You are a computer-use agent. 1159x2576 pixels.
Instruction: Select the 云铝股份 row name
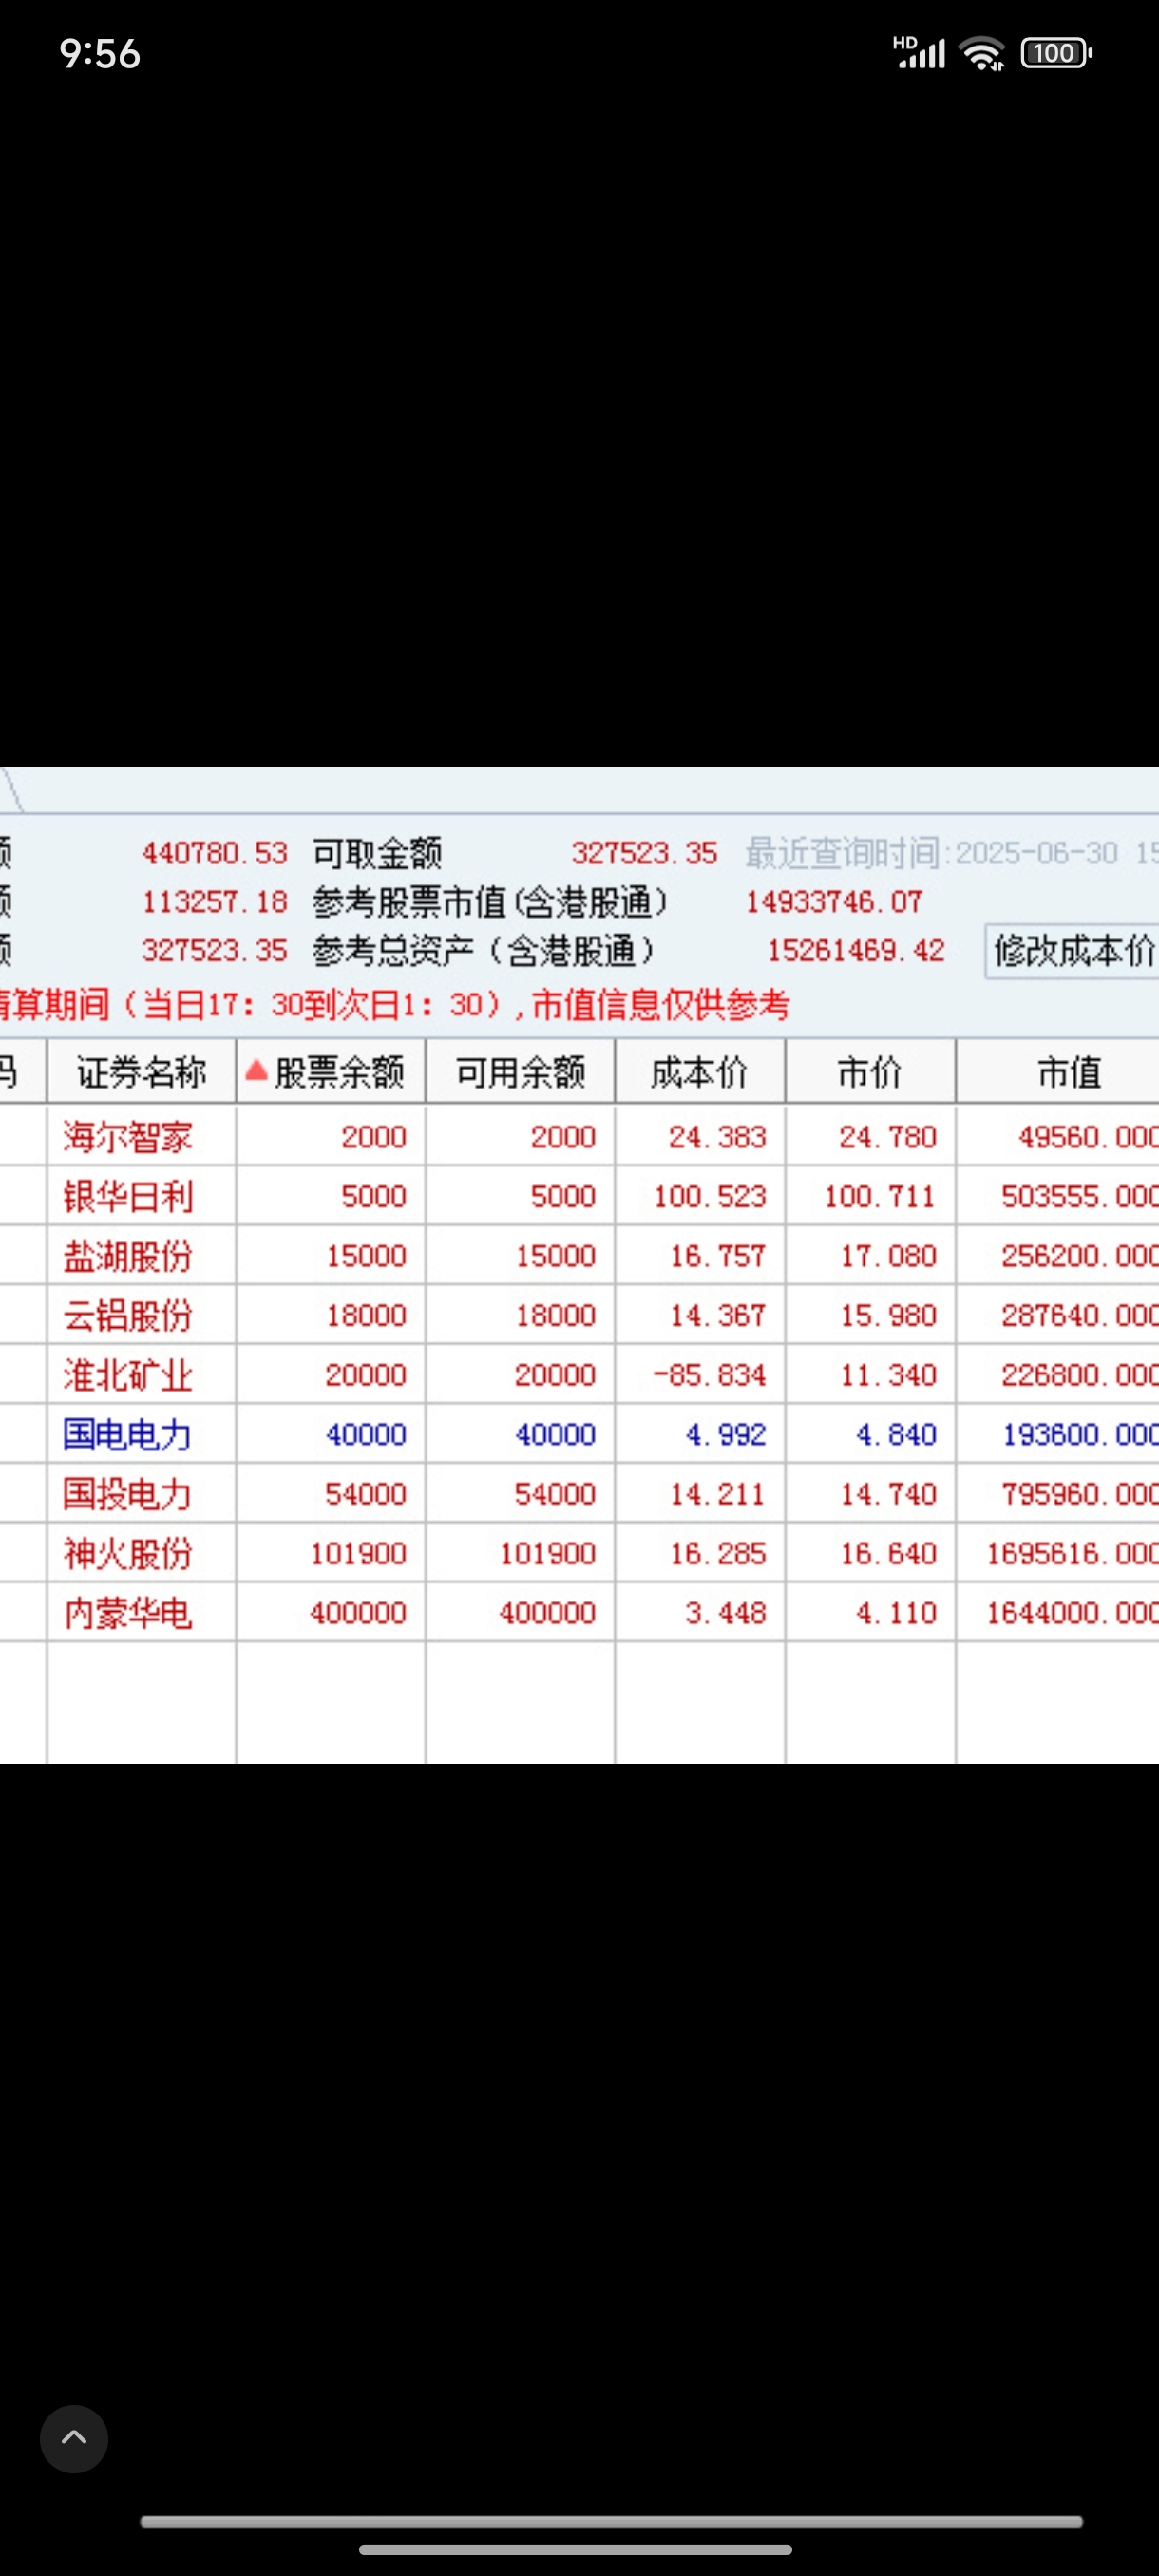pos(128,1315)
